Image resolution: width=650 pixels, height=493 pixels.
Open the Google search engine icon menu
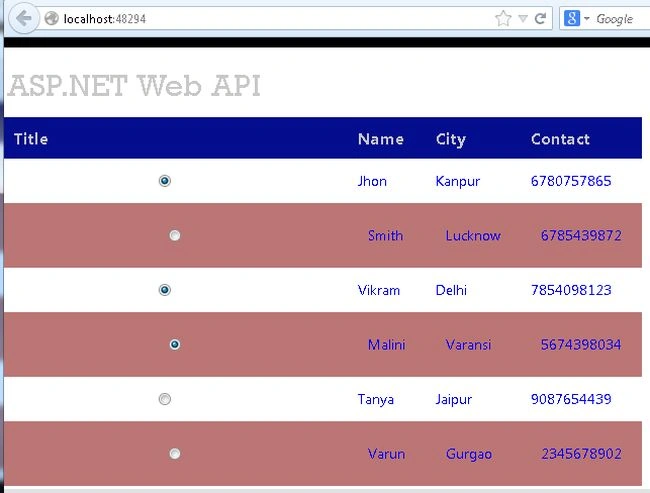pos(576,19)
